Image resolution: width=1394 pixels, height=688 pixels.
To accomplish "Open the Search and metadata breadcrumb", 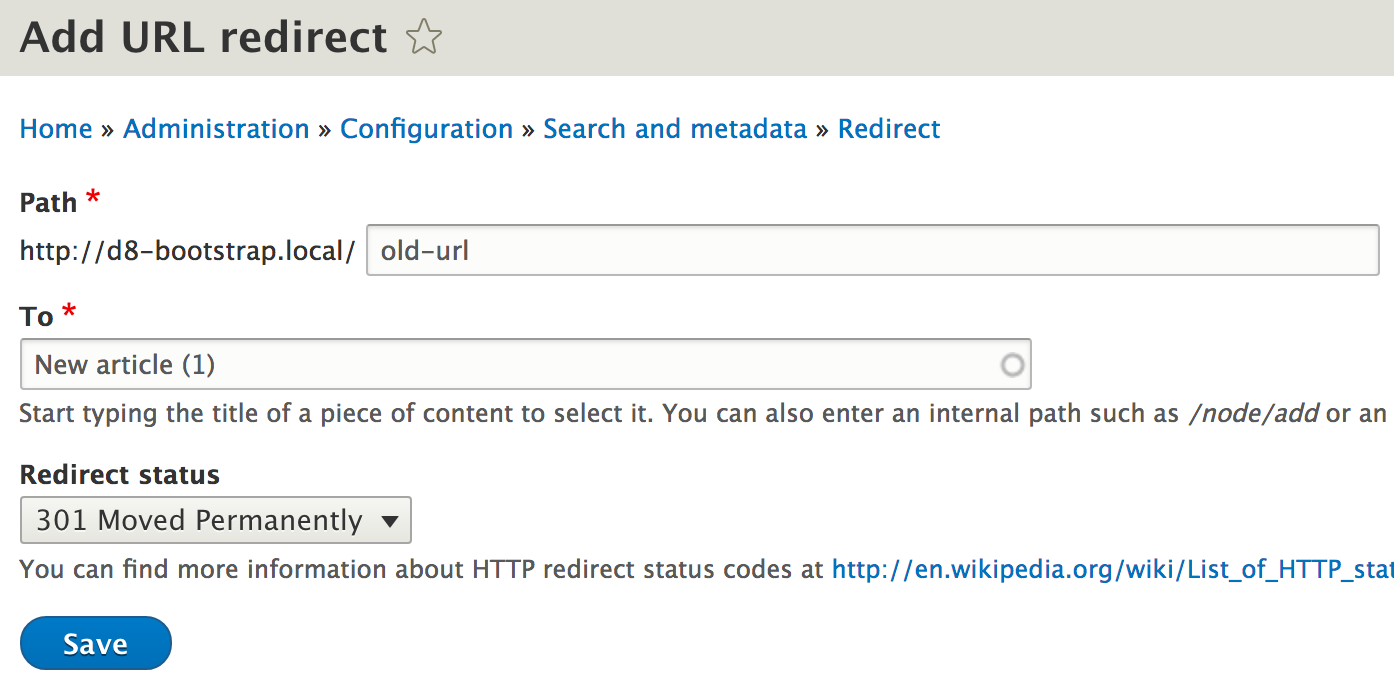I will tap(675, 129).
